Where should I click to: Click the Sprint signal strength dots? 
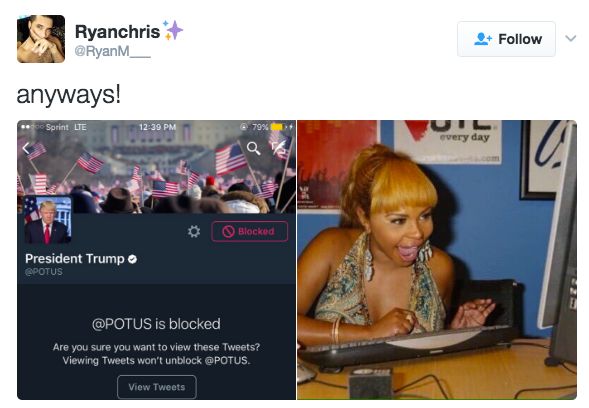coord(32,127)
